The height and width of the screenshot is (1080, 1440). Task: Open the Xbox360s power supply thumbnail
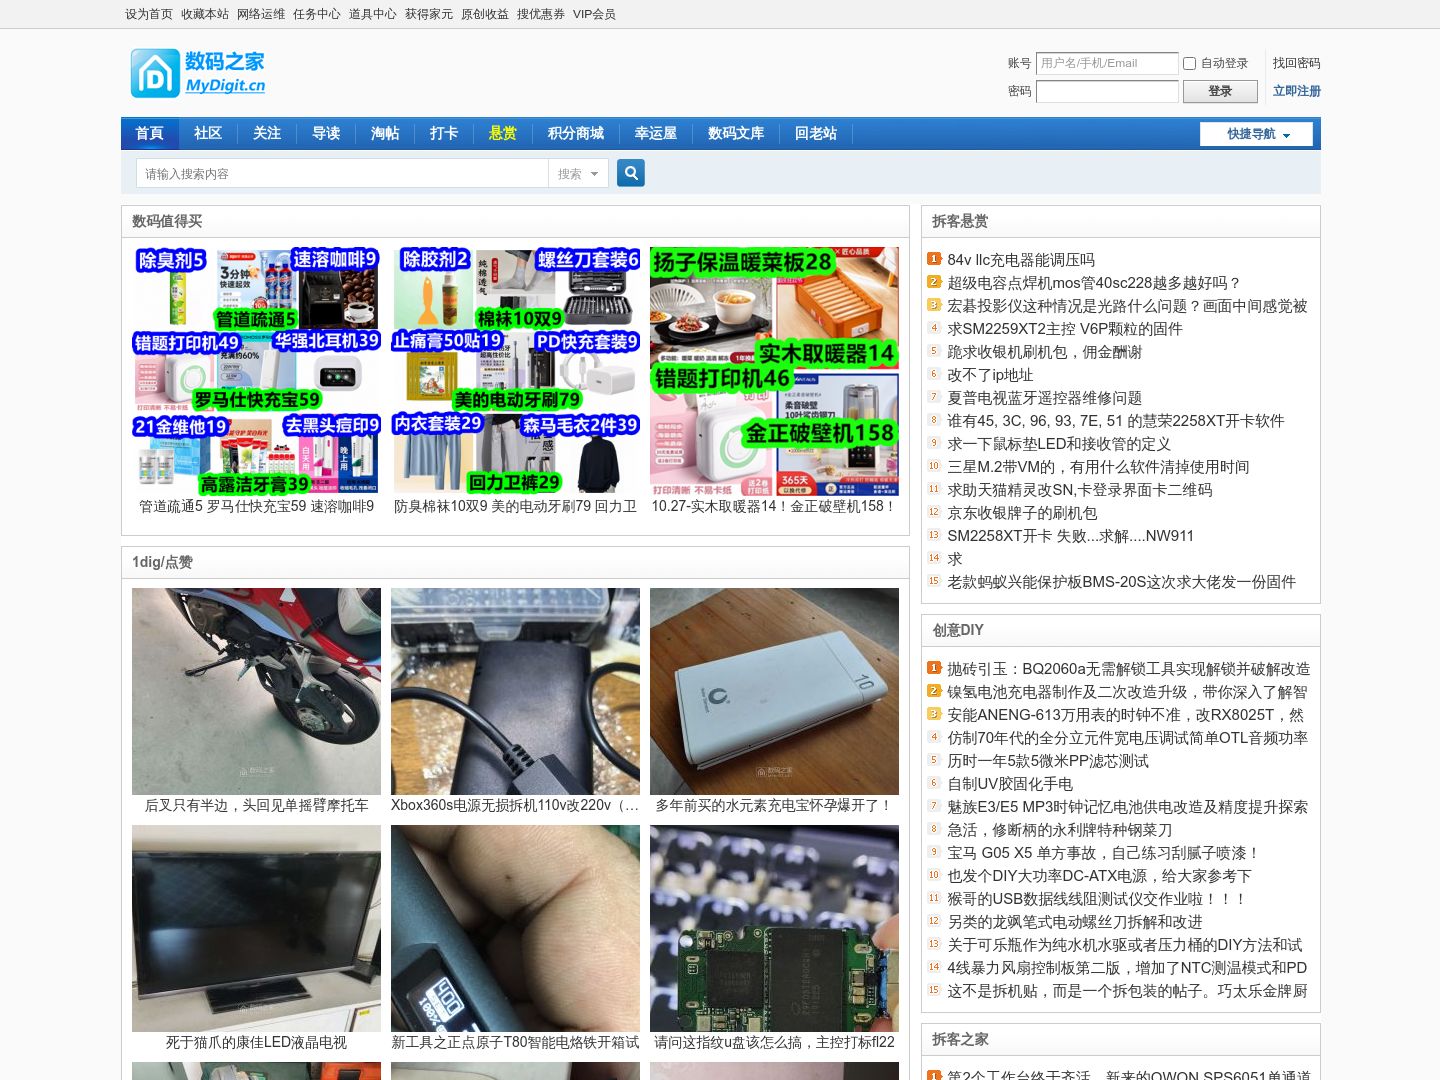click(x=515, y=691)
